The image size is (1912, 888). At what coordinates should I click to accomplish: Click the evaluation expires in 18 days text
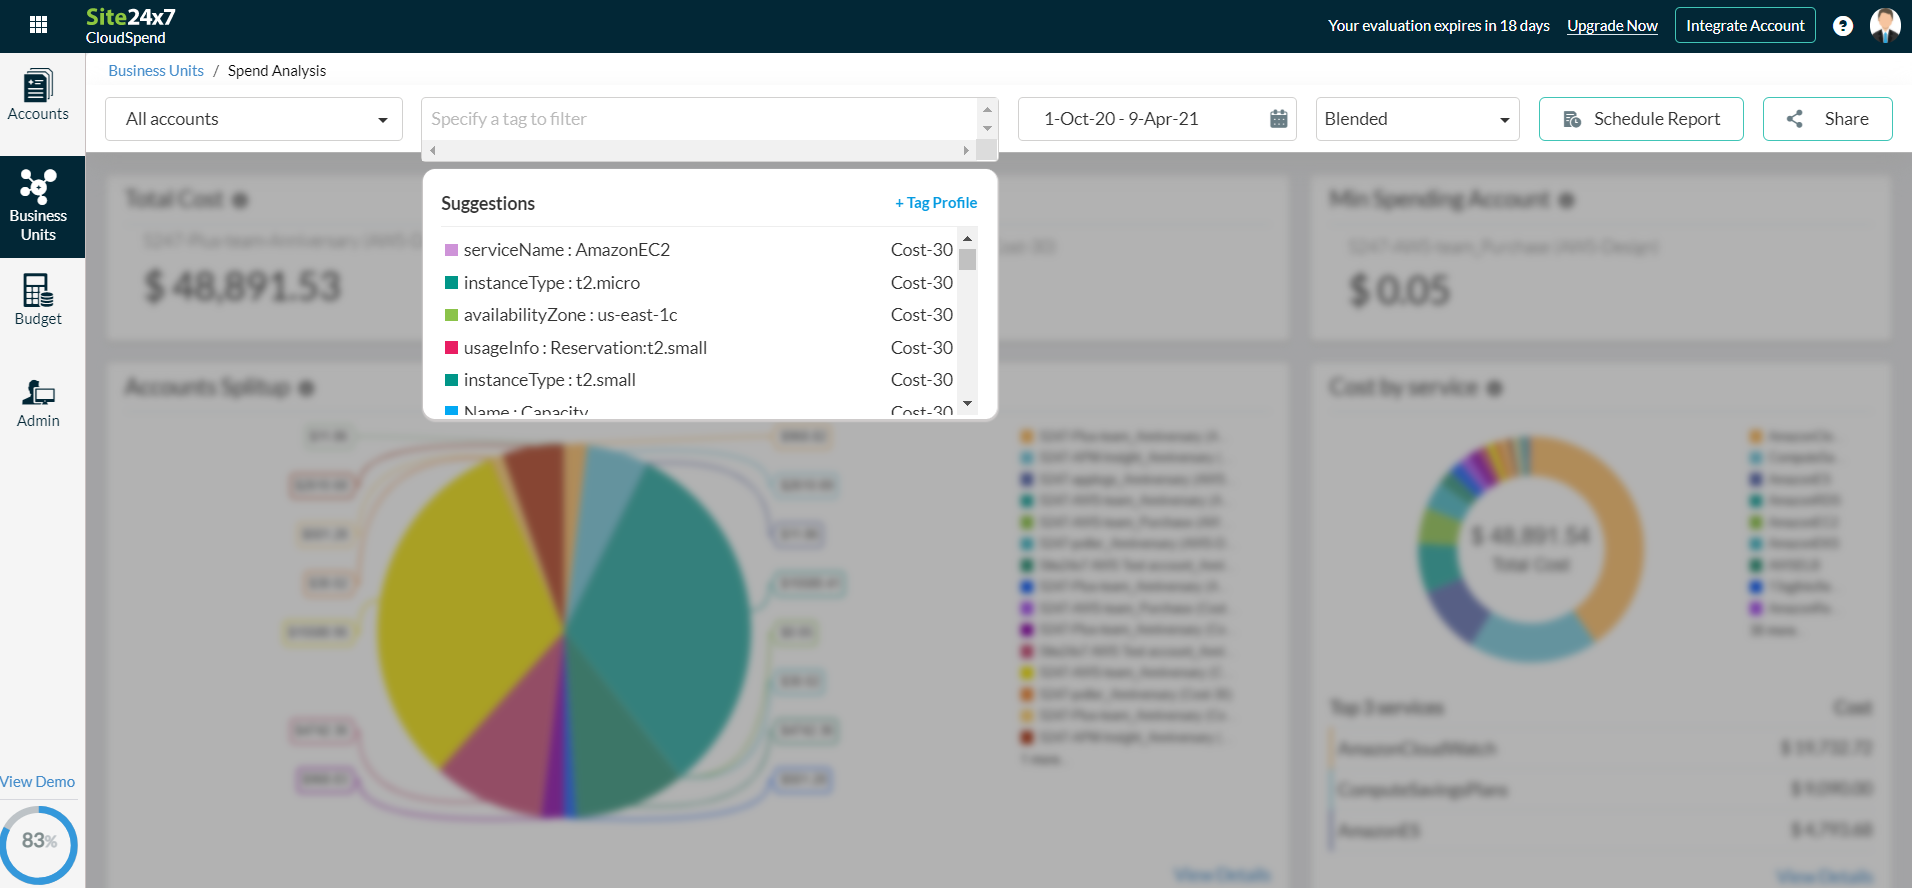[x=1438, y=26]
